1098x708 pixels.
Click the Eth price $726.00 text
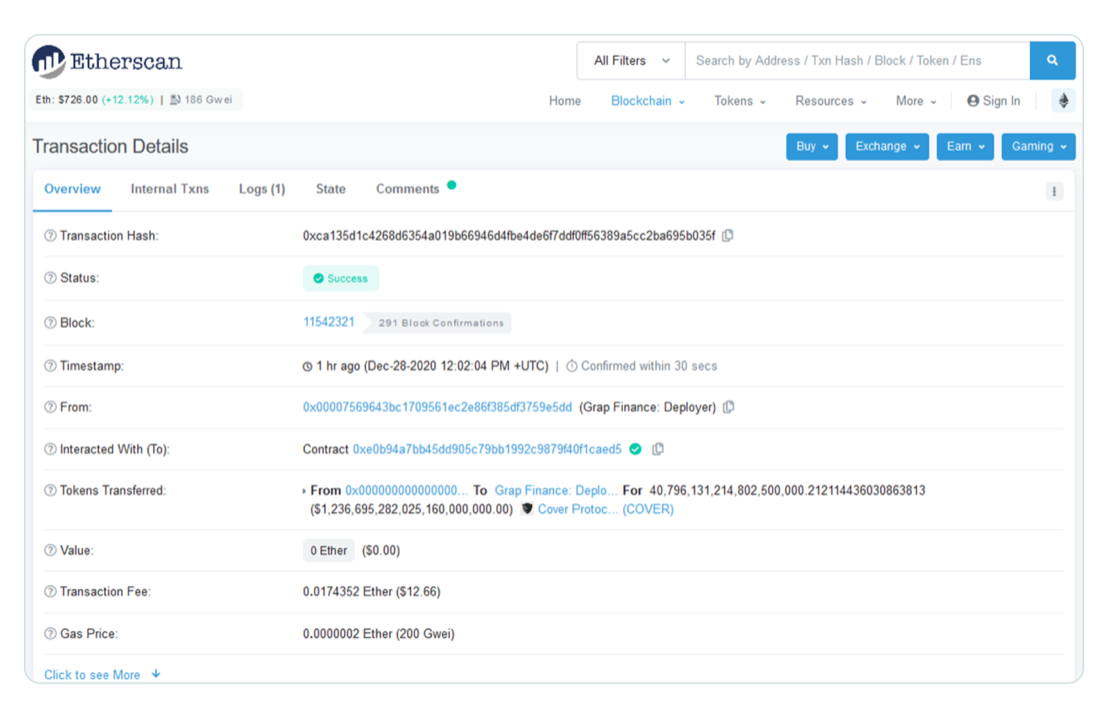[x=67, y=99]
